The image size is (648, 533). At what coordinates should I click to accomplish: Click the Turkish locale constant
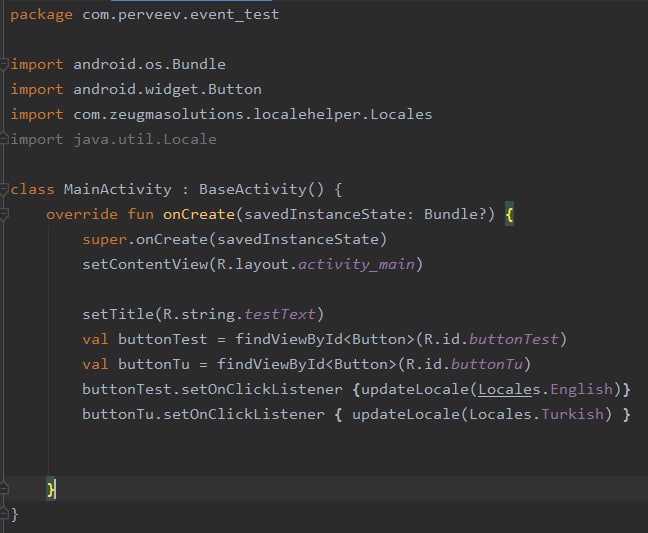tap(572, 414)
